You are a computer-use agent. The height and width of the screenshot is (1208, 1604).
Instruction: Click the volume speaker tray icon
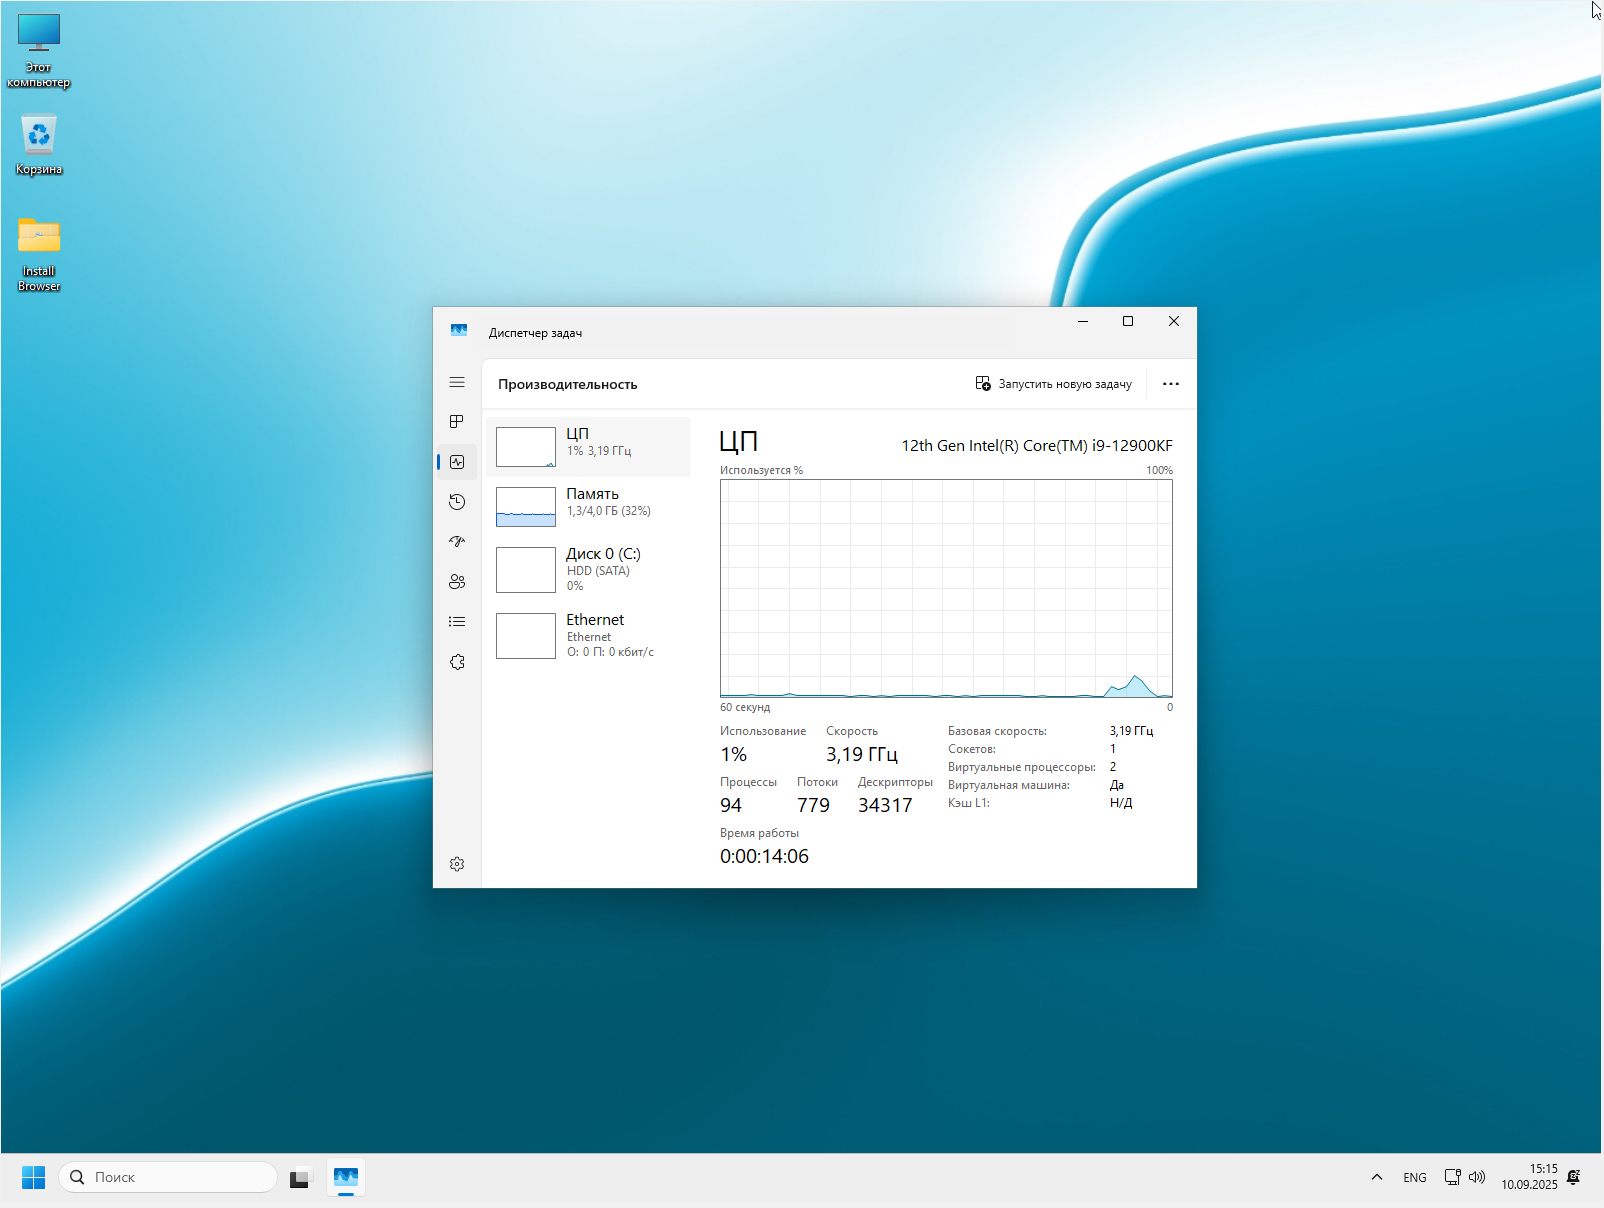pyautogui.click(x=1477, y=1177)
